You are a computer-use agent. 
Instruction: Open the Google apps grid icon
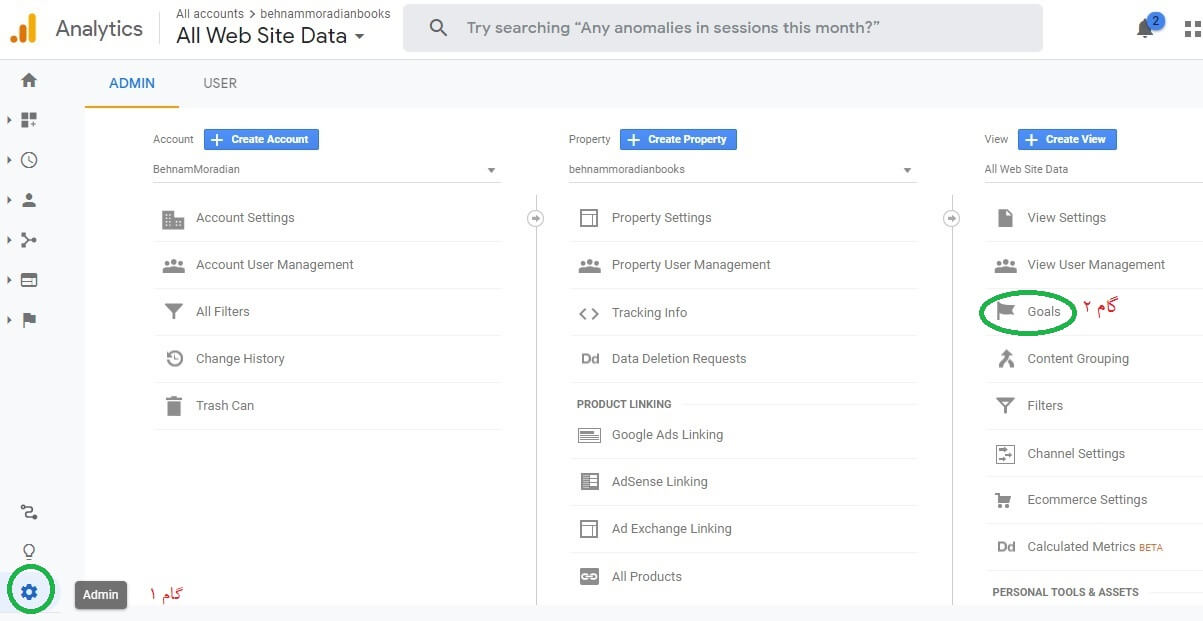(x=1192, y=28)
